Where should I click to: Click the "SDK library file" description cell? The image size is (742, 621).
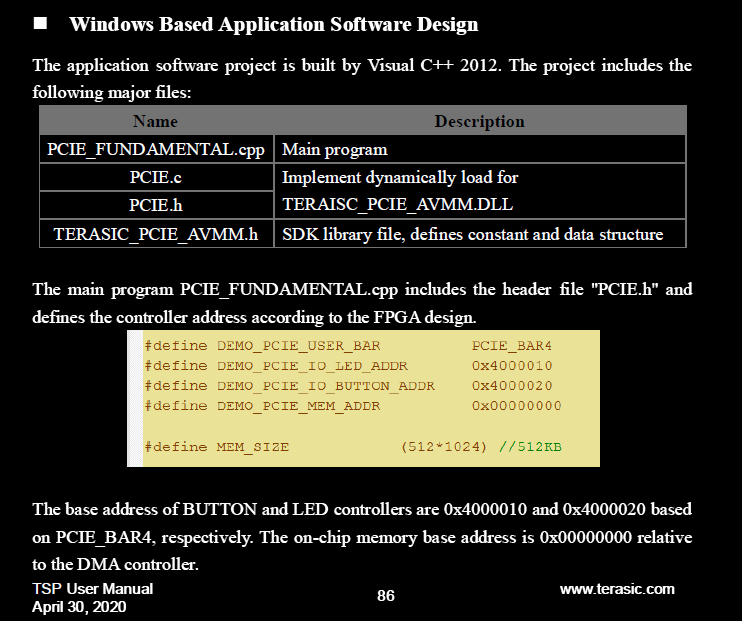click(480, 234)
